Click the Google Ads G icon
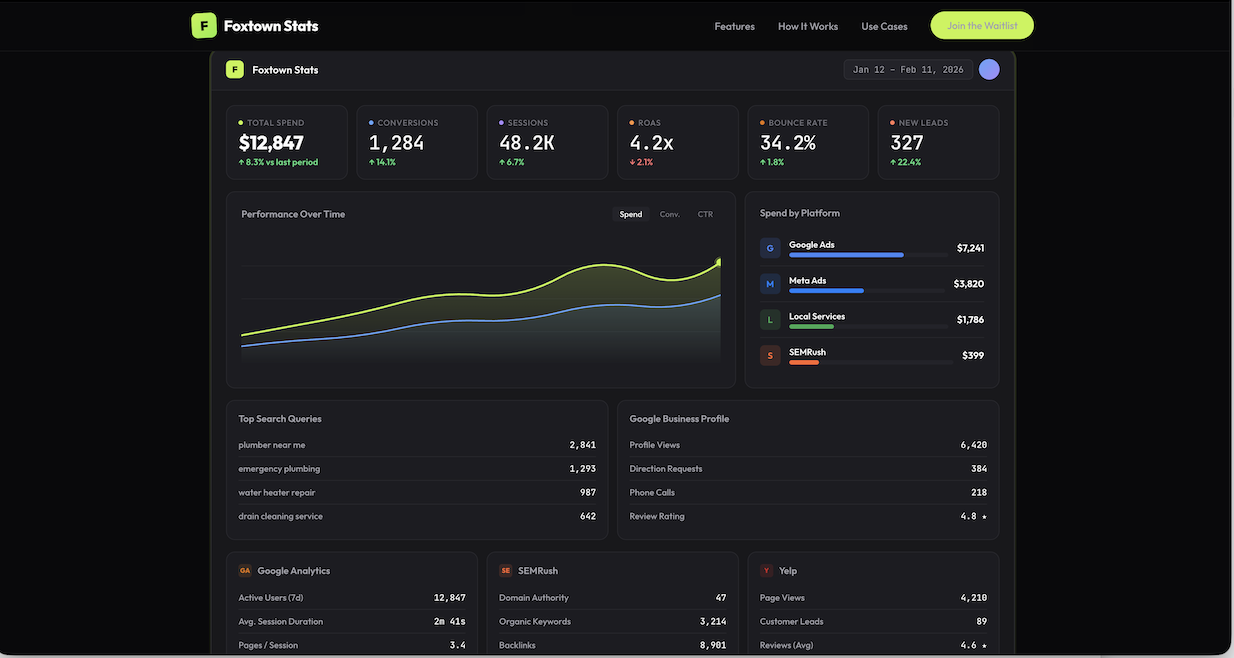Viewport: 1234px width, 658px height. 770,248
